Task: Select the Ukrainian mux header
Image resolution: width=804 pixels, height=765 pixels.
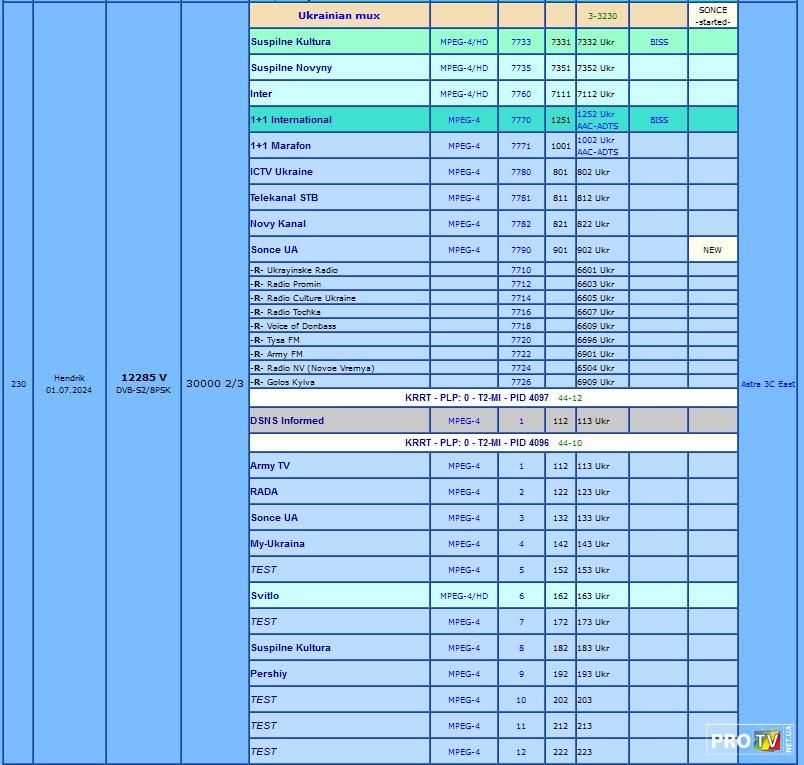Action: [x=339, y=16]
